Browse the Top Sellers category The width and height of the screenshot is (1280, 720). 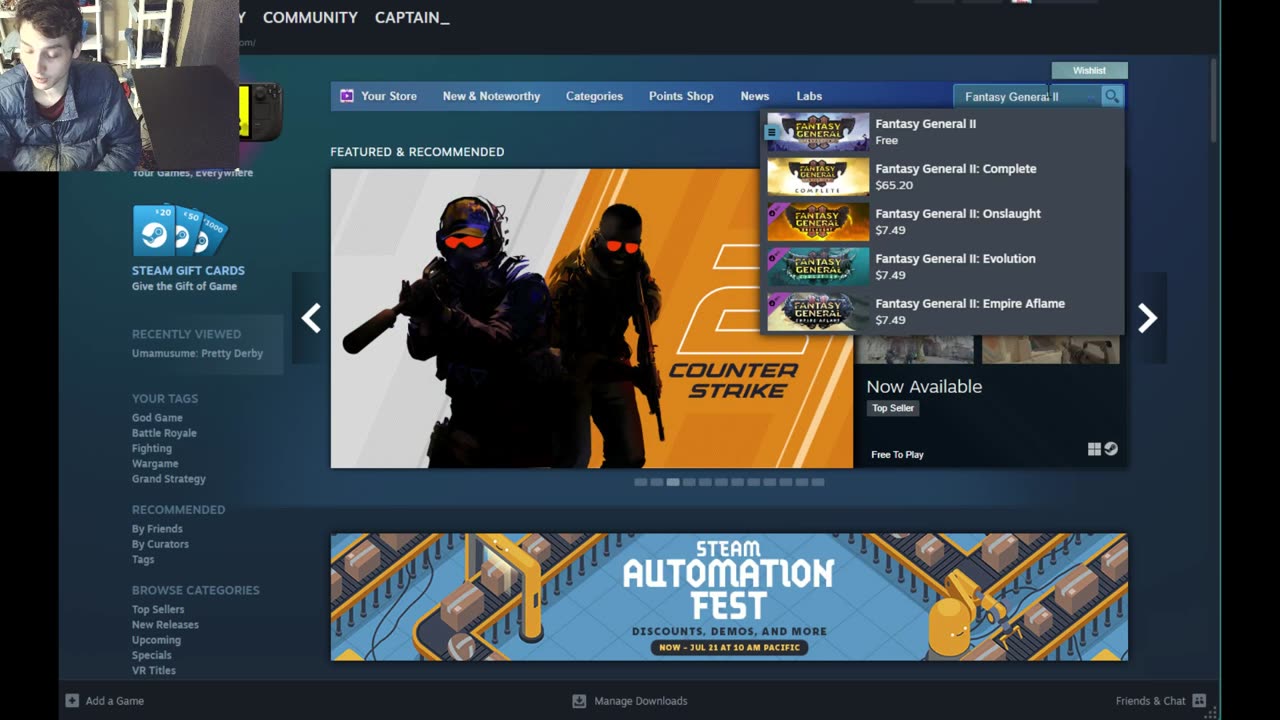(x=158, y=609)
